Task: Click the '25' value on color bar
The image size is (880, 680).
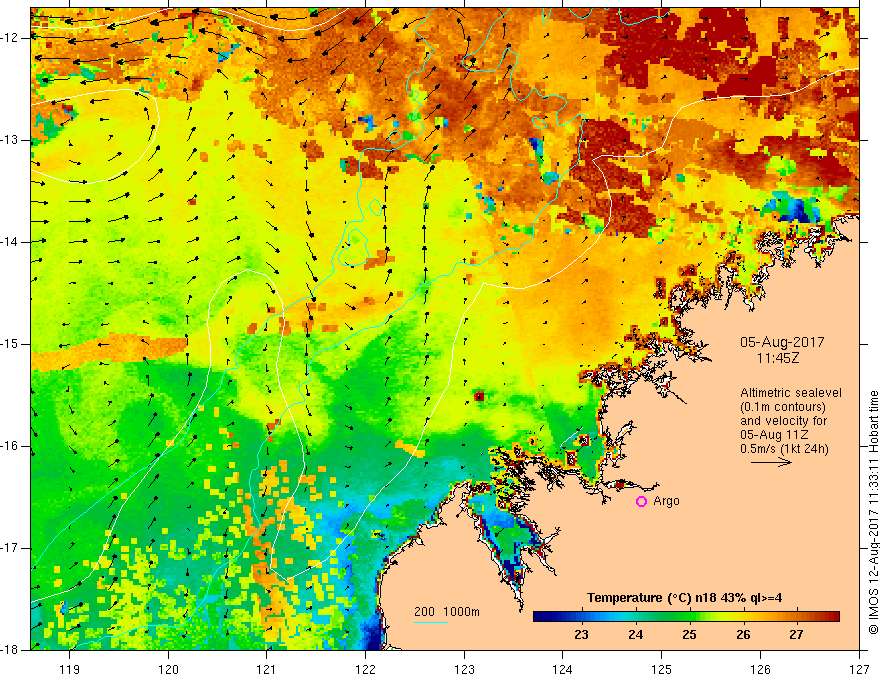Action: pyautogui.click(x=689, y=635)
